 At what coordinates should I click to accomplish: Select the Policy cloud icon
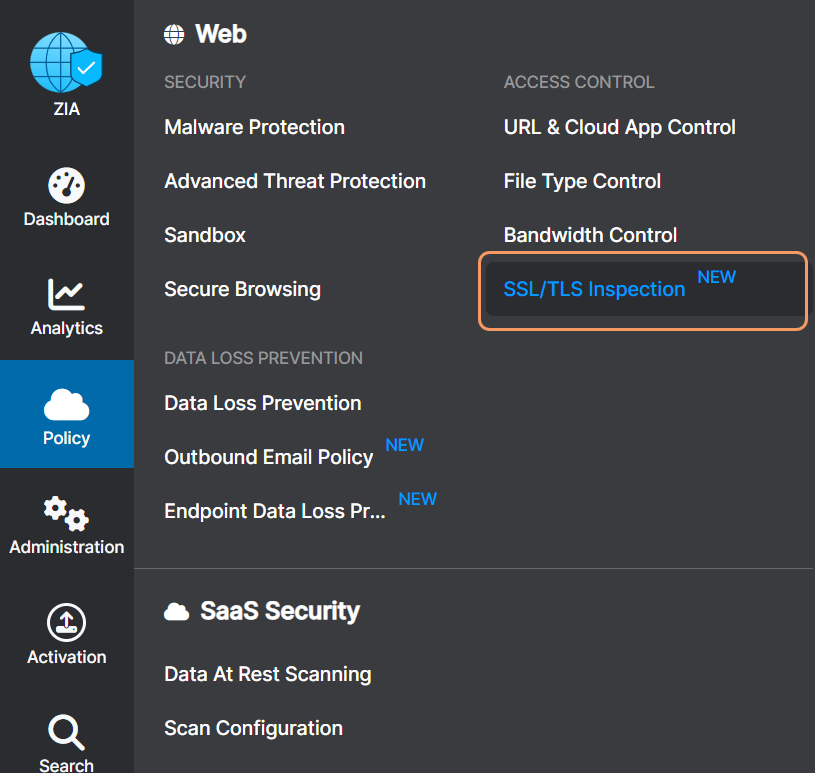click(x=66, y=405)
